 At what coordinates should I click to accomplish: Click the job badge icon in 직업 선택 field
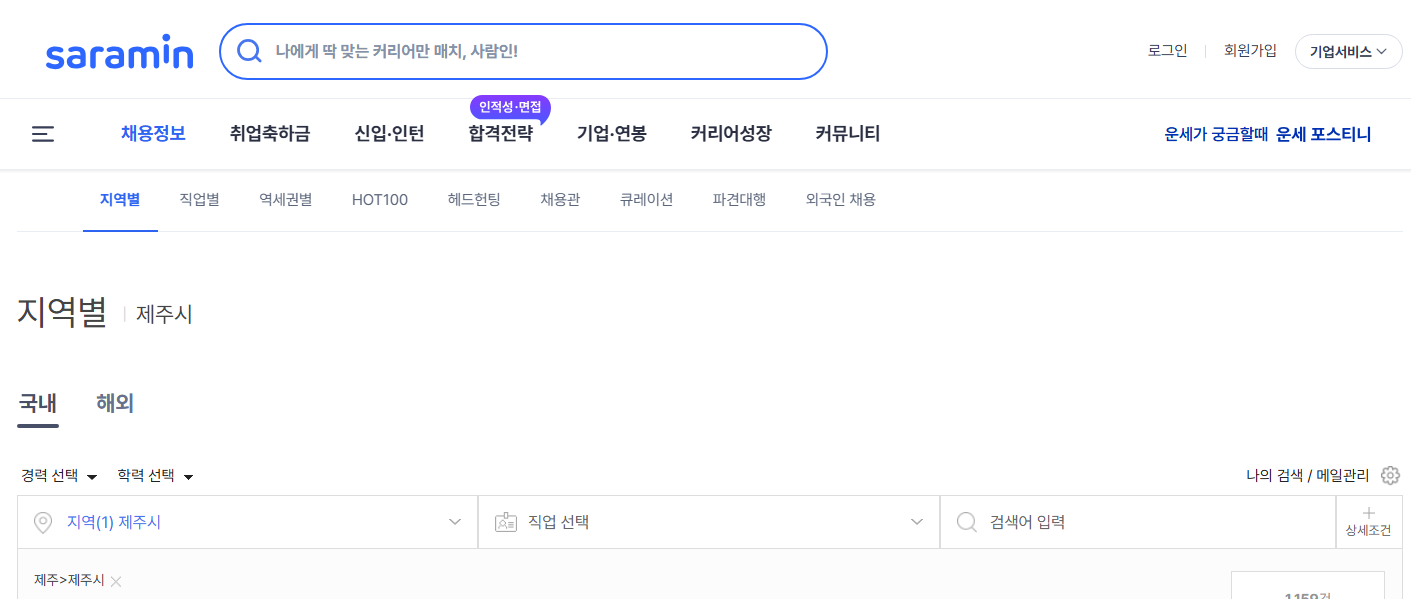503,521
